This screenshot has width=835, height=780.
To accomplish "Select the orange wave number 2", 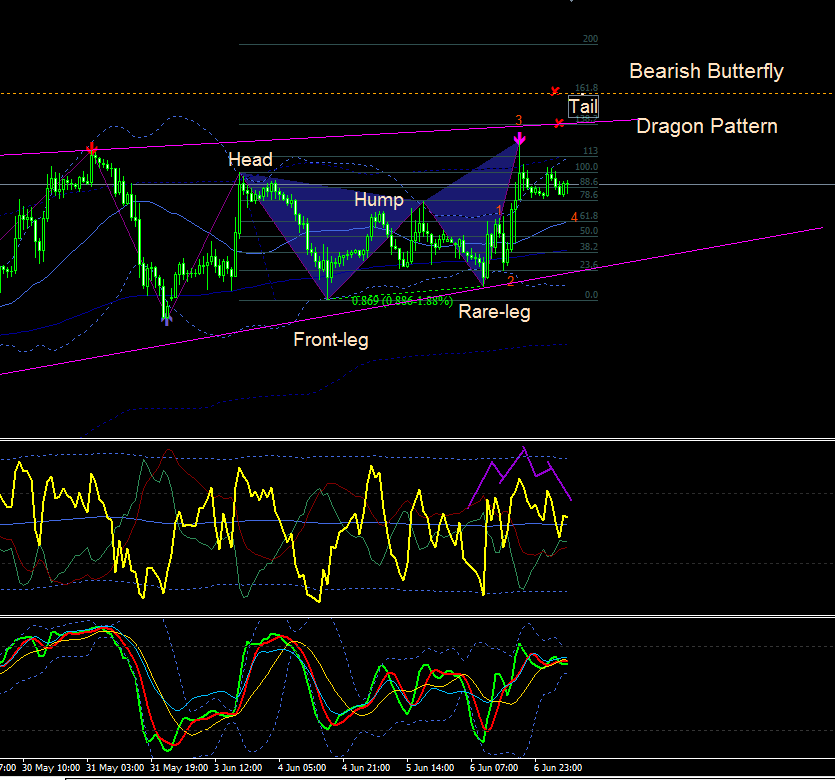I will [511, 281].
